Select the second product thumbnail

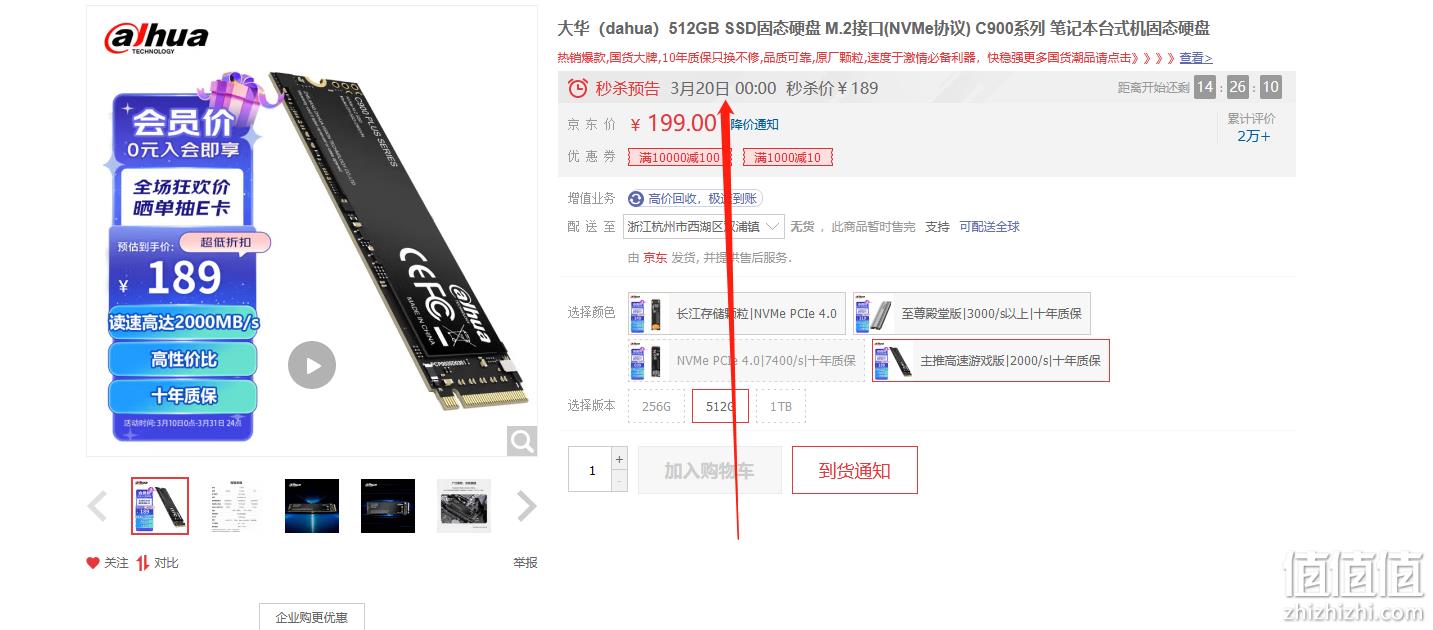(x=236, y=506)
